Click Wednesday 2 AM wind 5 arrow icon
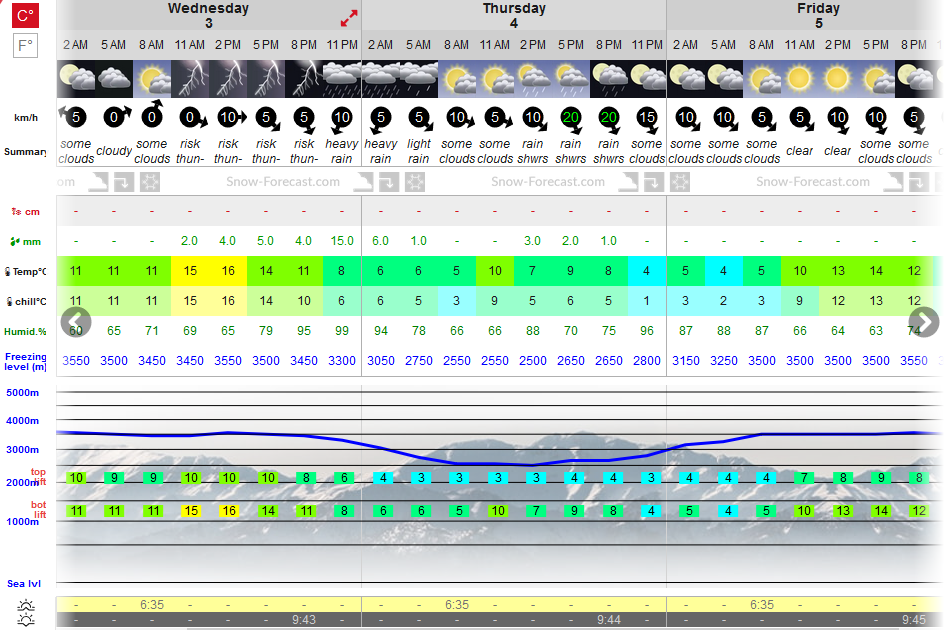The width and height of the screenshot is (944, 630). 73,116
